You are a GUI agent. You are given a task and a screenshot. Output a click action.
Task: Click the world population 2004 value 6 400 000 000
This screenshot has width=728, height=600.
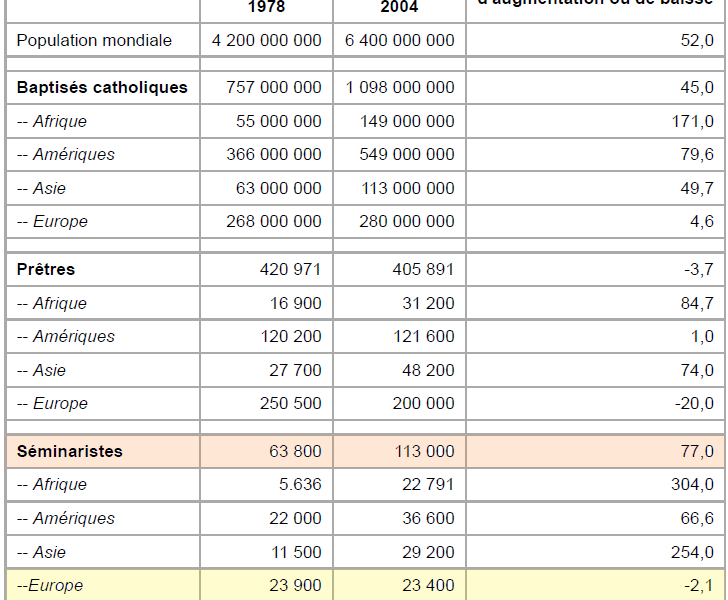click(399, 40)
